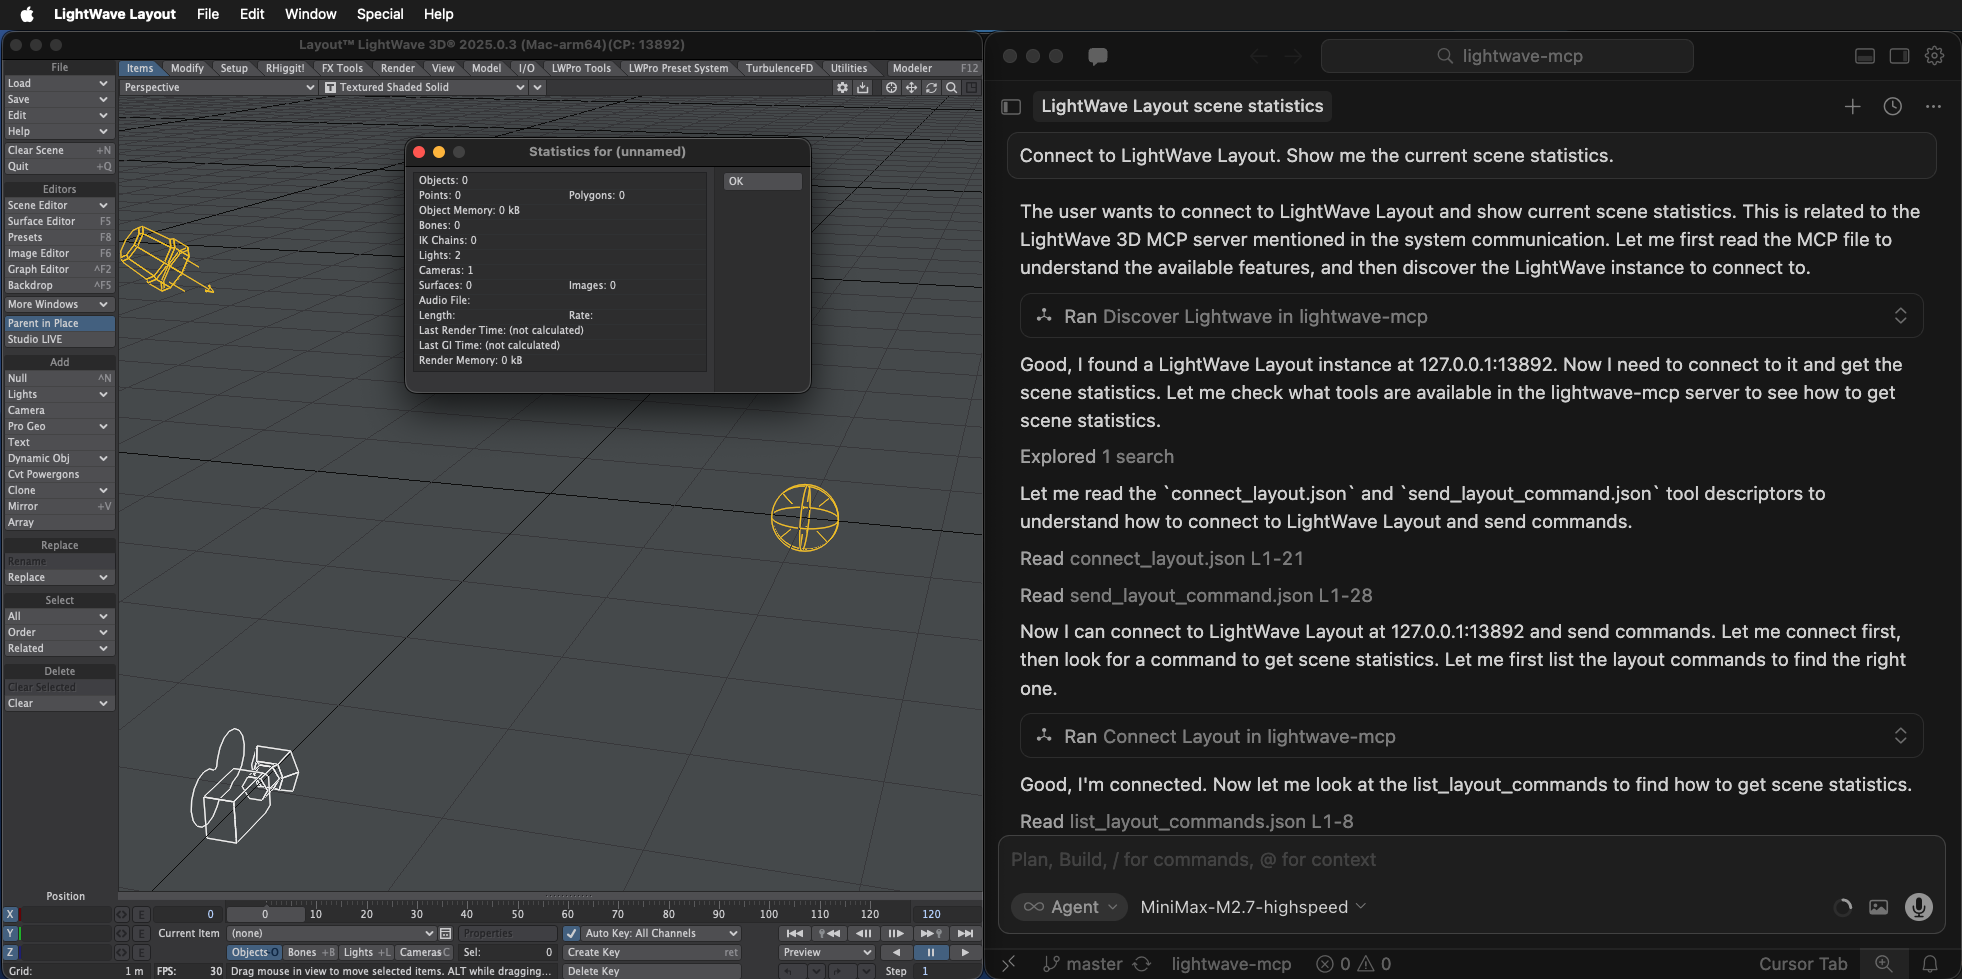Expand the Perspective view type dropdown
This screenshot has width=1962, height=979.
coord(218,87)
